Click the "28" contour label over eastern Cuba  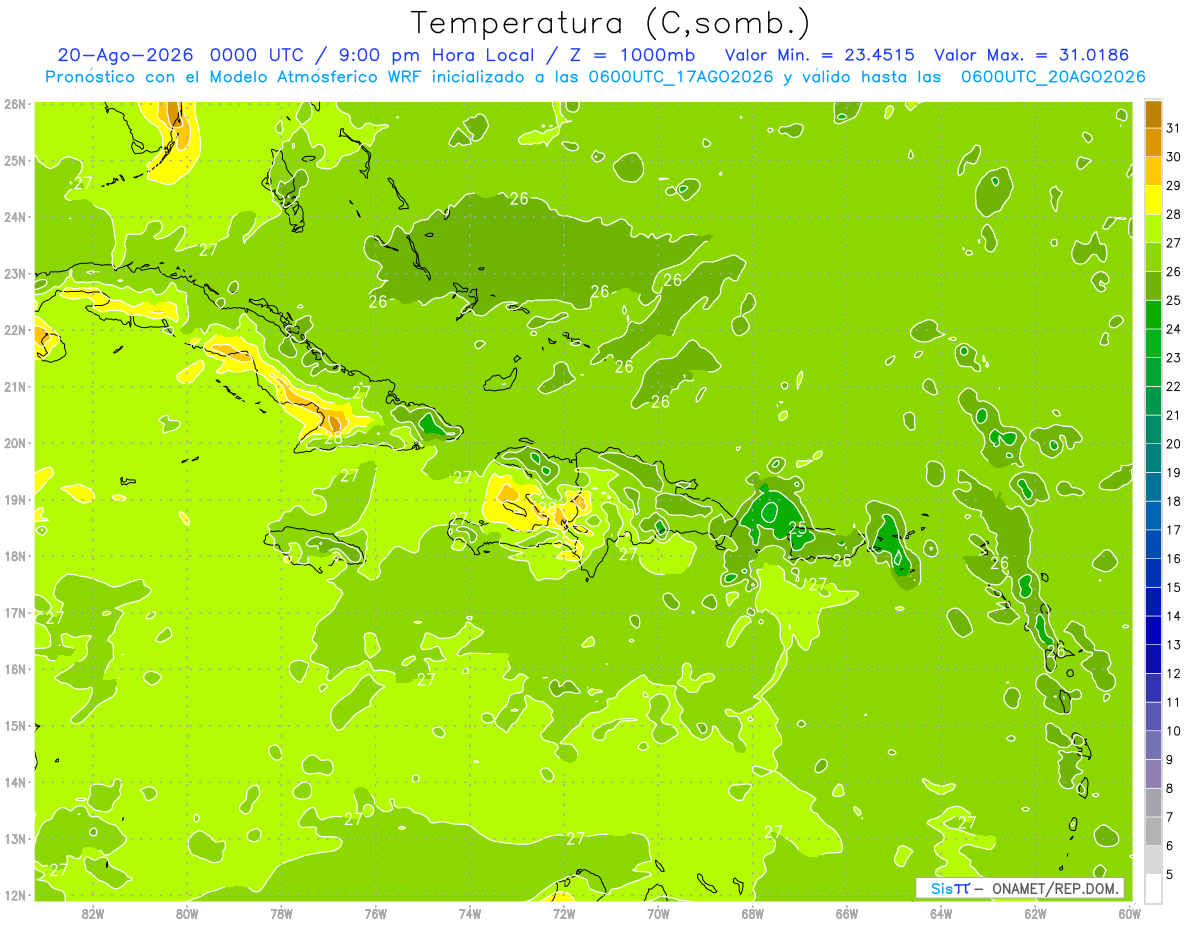click(333, 437)
